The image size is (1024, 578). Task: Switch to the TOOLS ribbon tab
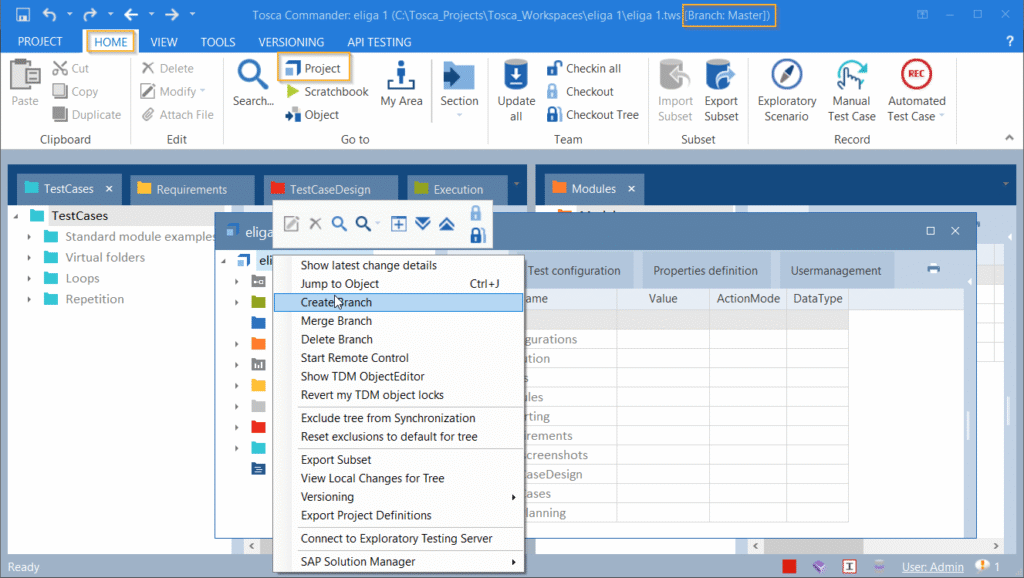coord(218,42)
